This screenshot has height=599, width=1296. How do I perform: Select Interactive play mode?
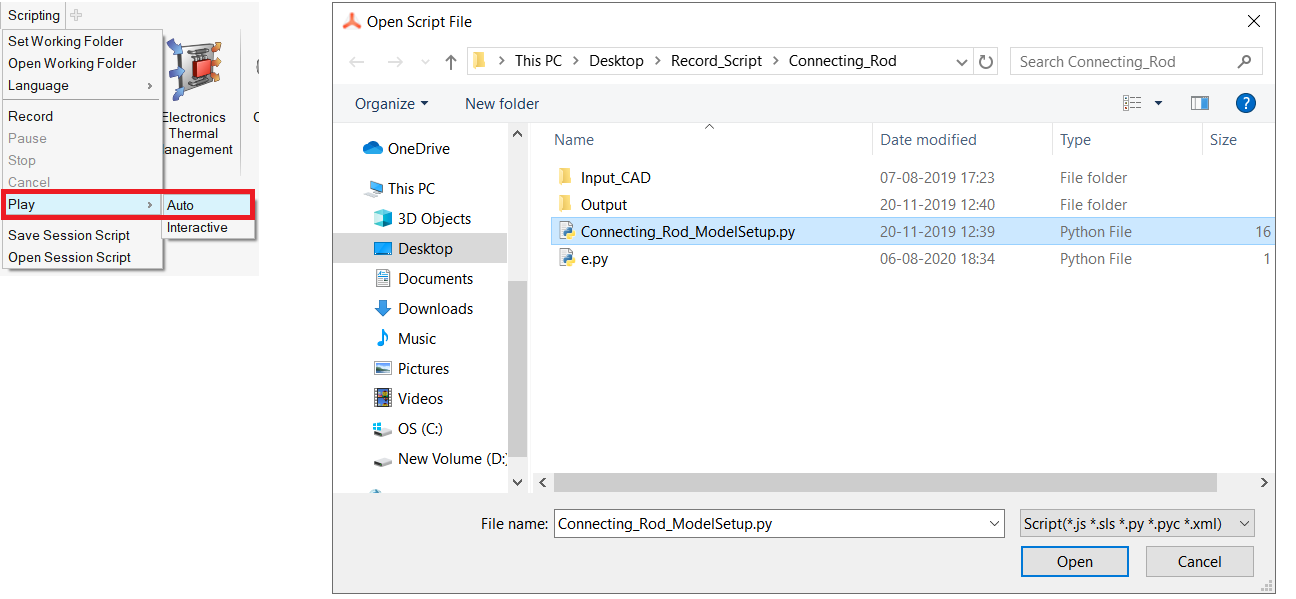point(197,228)
